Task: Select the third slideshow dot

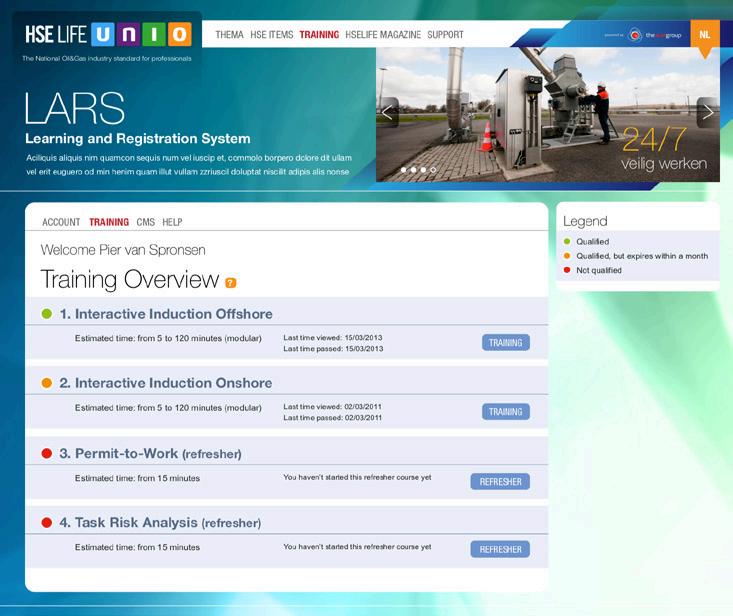Action: 423,170
